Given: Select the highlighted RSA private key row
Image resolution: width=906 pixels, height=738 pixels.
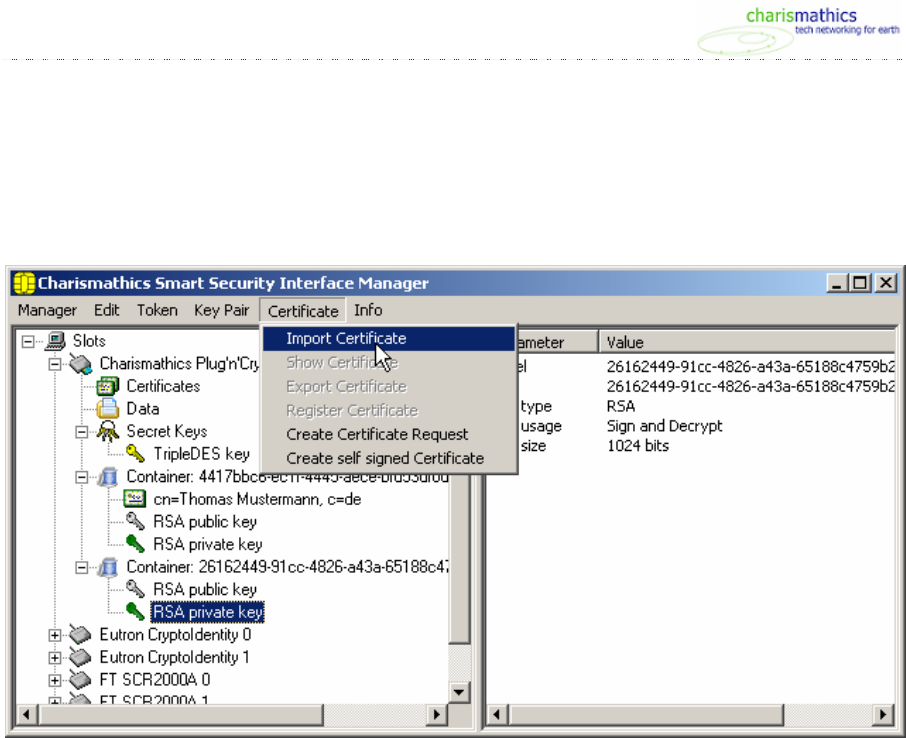Looking at the screenshot, I should pos(207,612).
